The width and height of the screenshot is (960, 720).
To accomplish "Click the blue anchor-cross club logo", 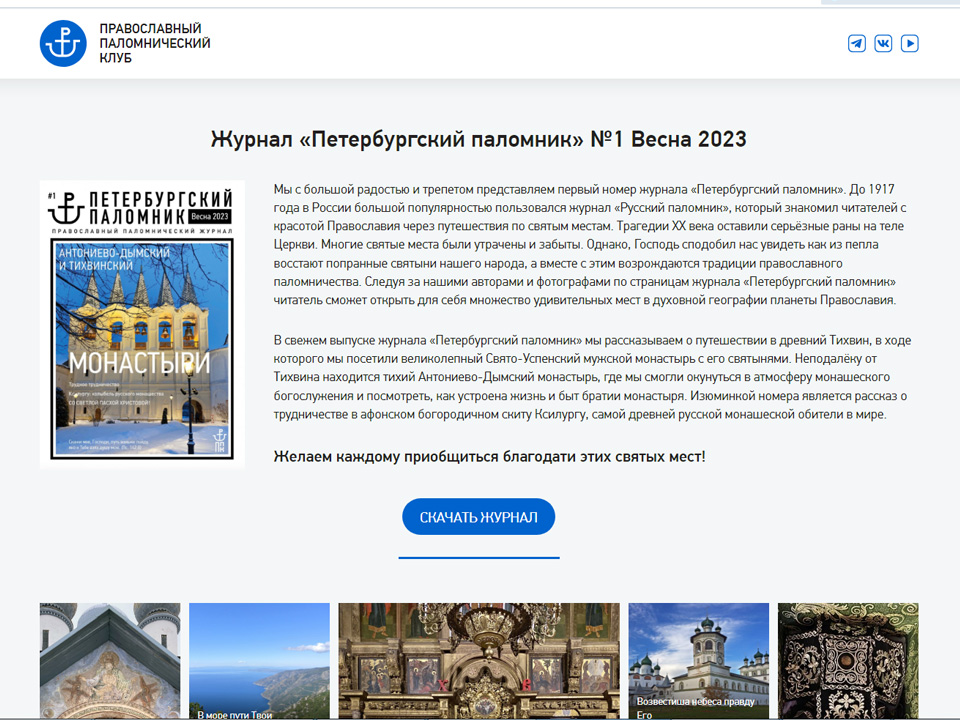I will coord(63,43).
